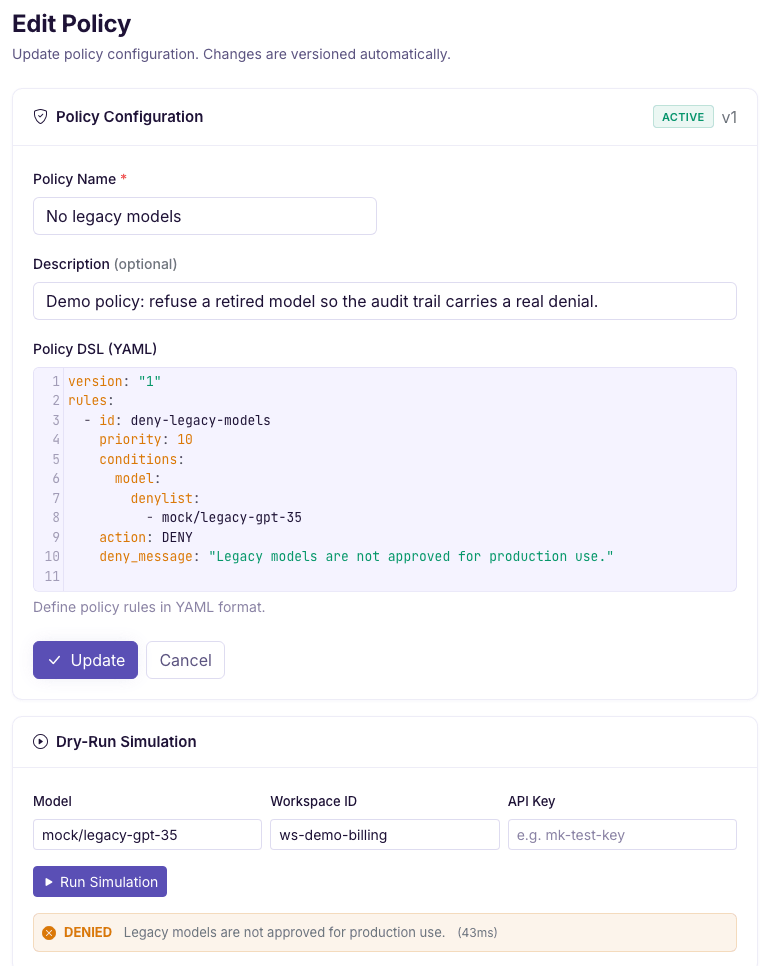The image size is (764, 966).
Task: Cancel editing the policy
Action: click(185, 660)
